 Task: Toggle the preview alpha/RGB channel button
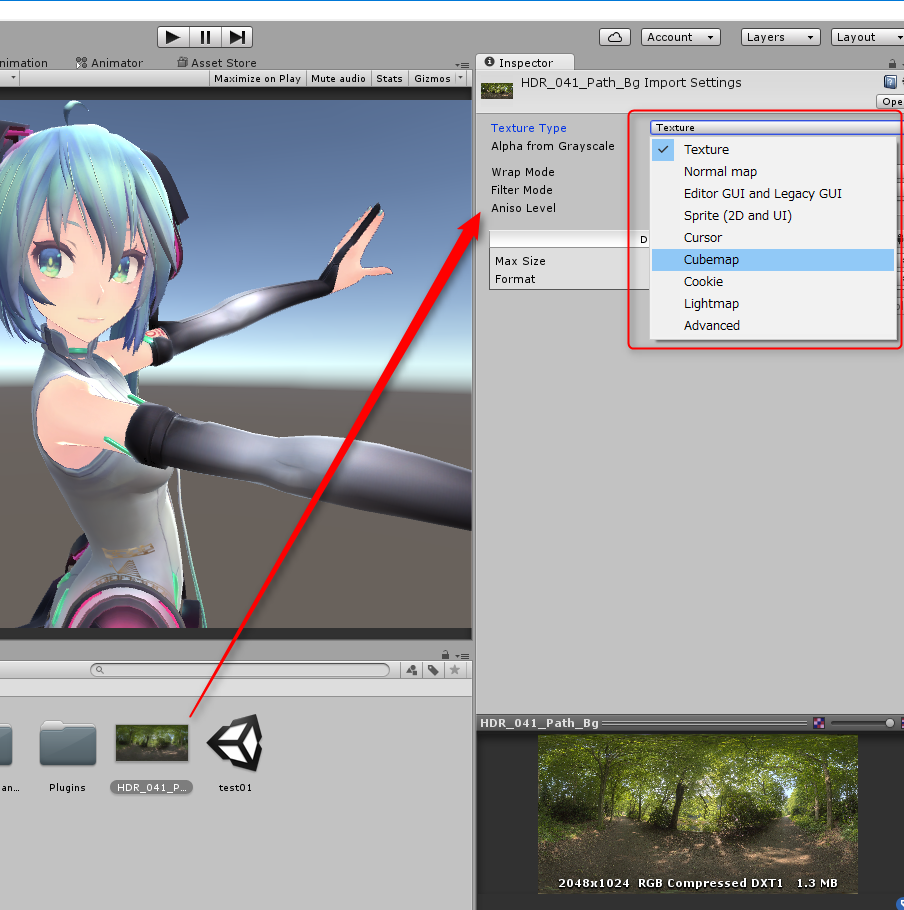tap(819, 723)
